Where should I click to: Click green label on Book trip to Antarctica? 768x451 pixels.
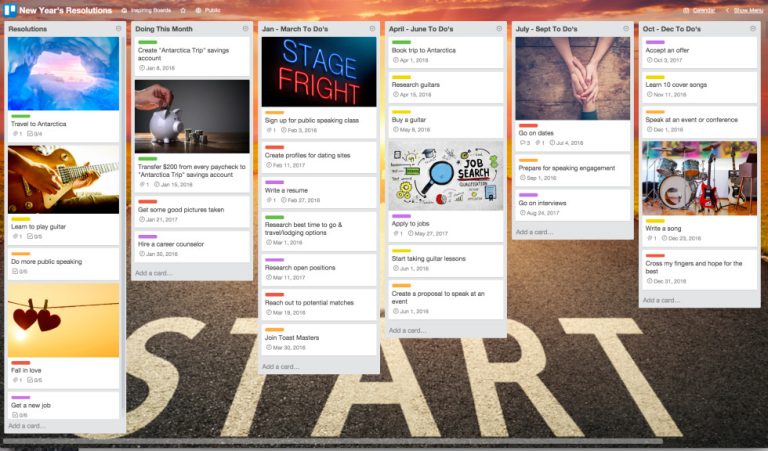click(401, 43)
